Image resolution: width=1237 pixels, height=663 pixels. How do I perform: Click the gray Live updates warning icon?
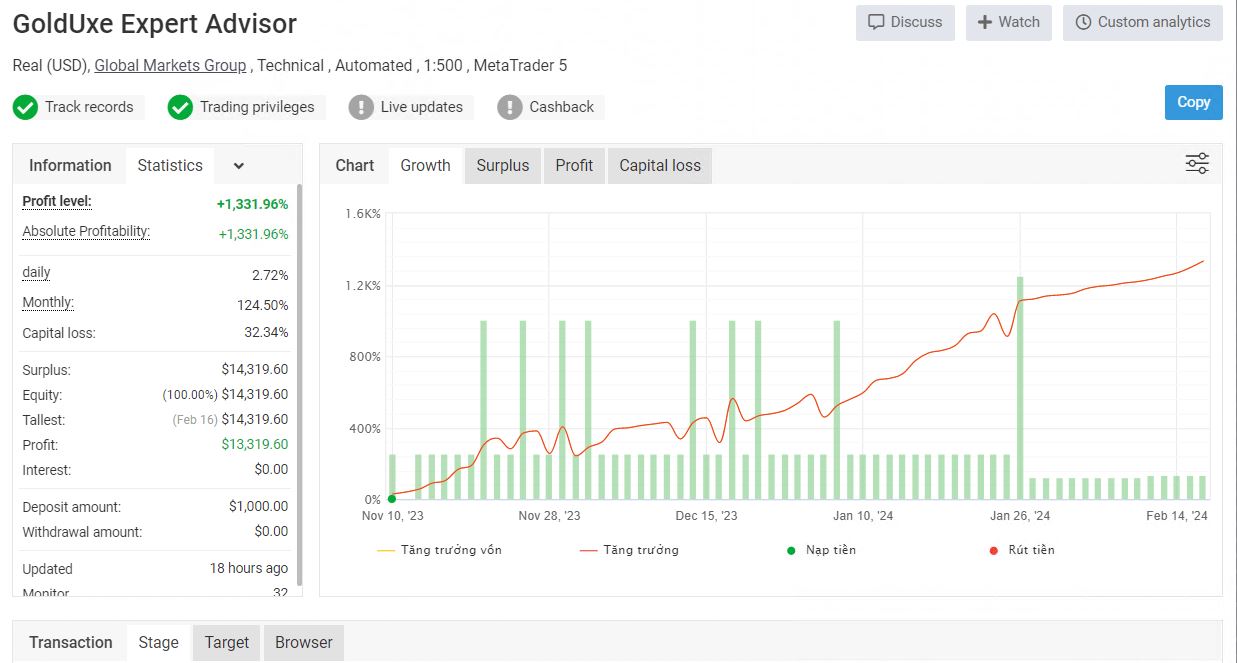pyautogui.click(x=361, y=107)
